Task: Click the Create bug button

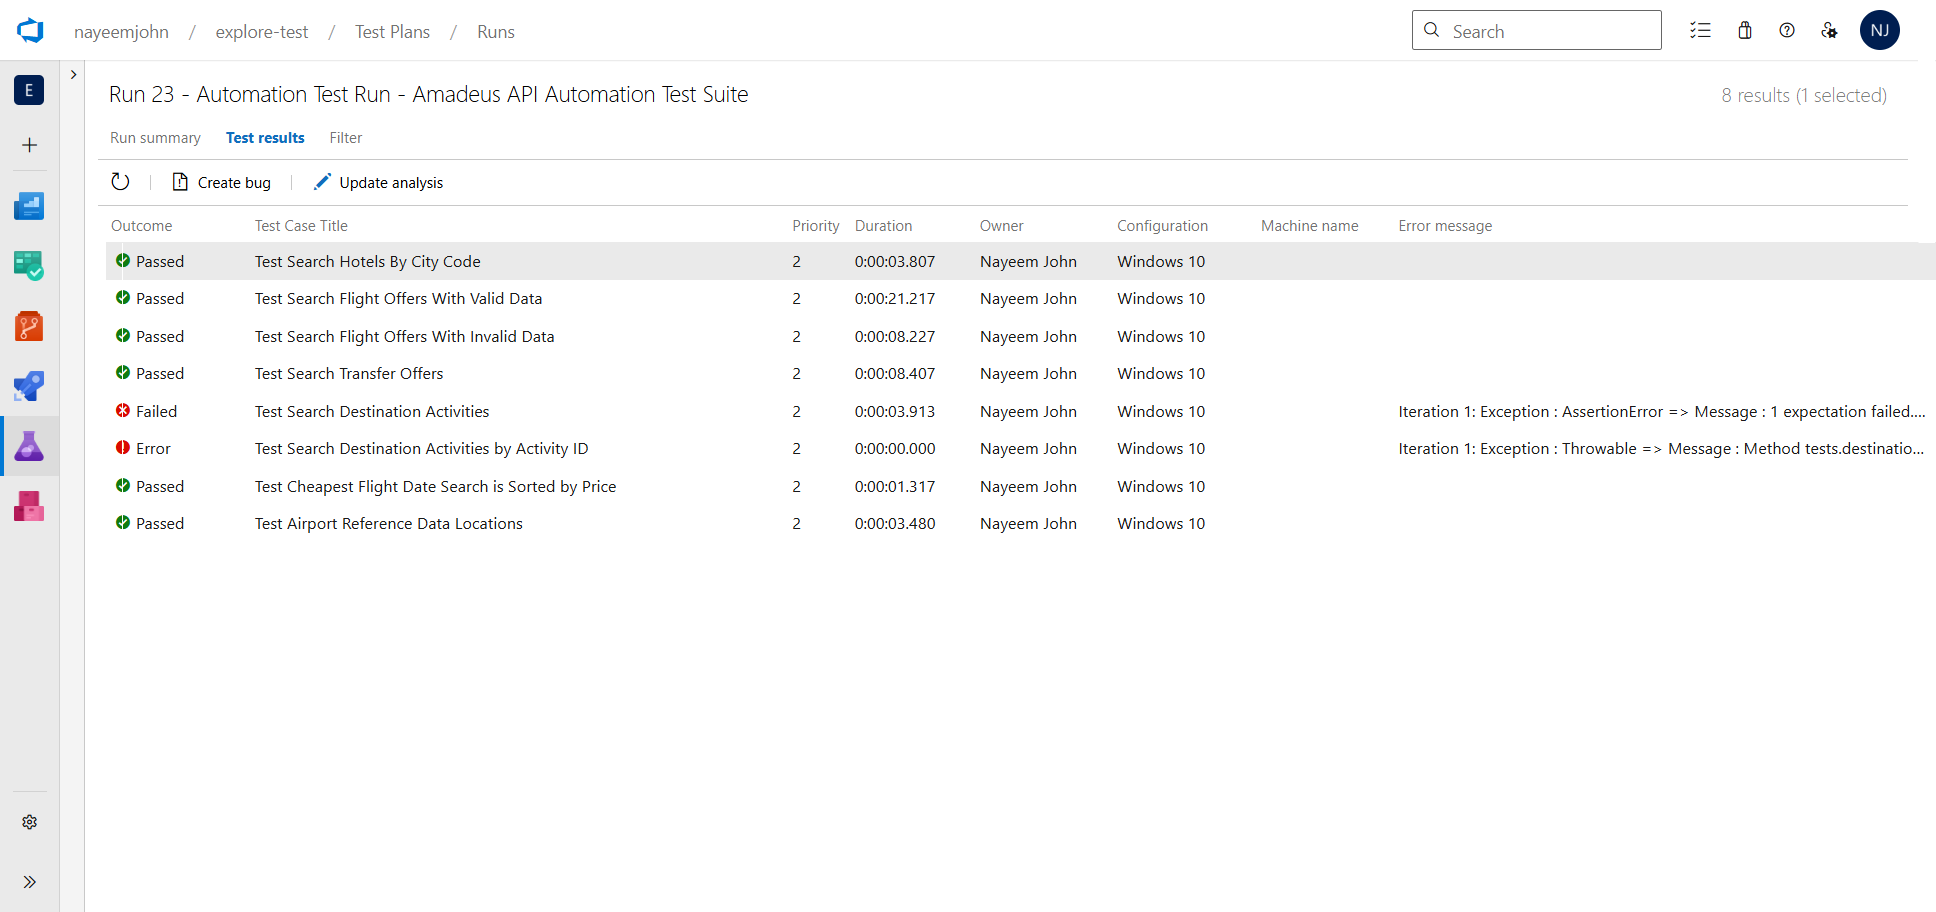Action: (222, 182)
